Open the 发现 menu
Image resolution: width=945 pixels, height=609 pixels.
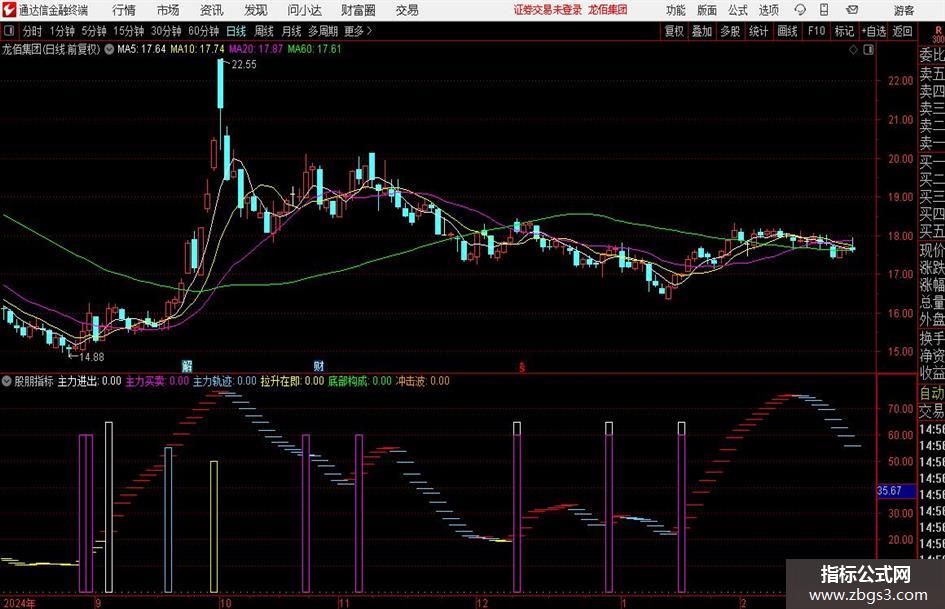[x=256, y=10]
